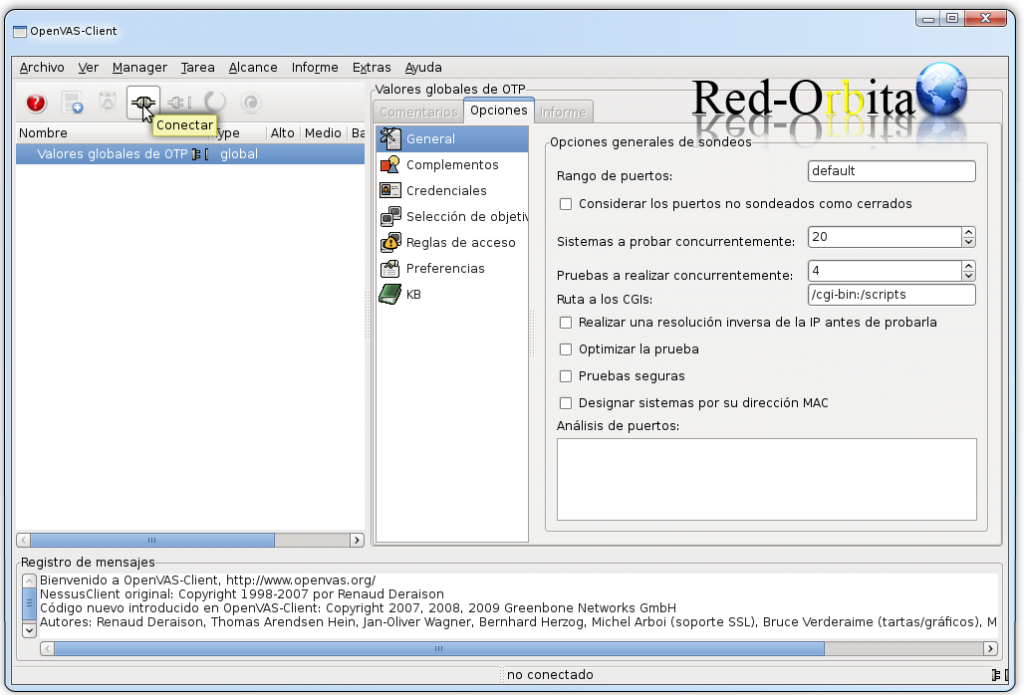The height and width of the screenshot is (695, 1024).
Task: Click the 'global' type cell
Action: (x=239, y=154)
